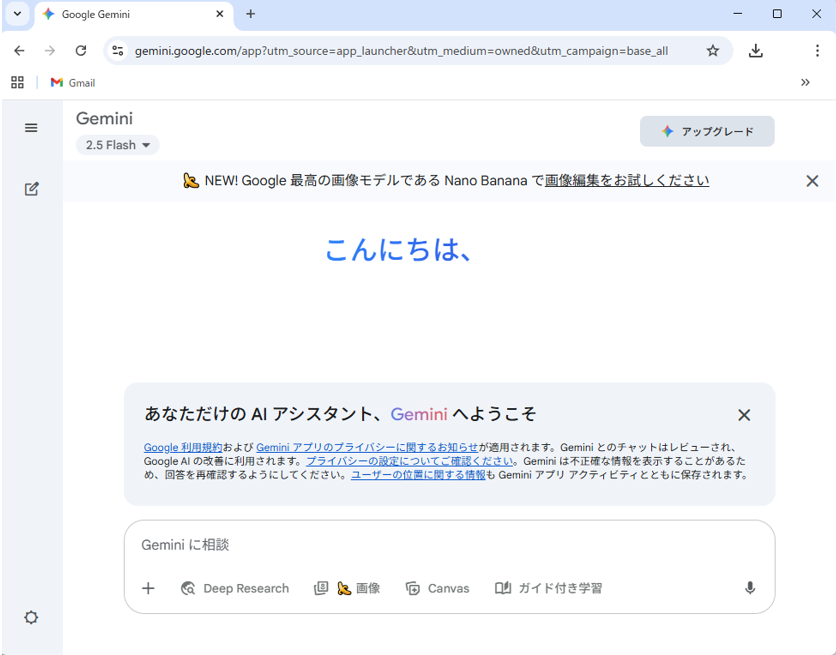This screenshot has height=655, width=836.
Task: Expand the hidden bookmarks chevron
Action: (x=805, y=83)
